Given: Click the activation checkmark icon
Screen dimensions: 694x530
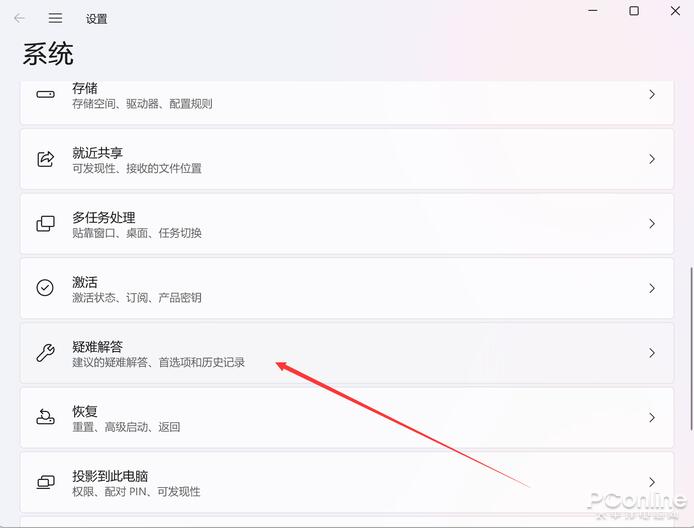Looking at the screenshot, I should pyautogui.click(x=45, y=288).
